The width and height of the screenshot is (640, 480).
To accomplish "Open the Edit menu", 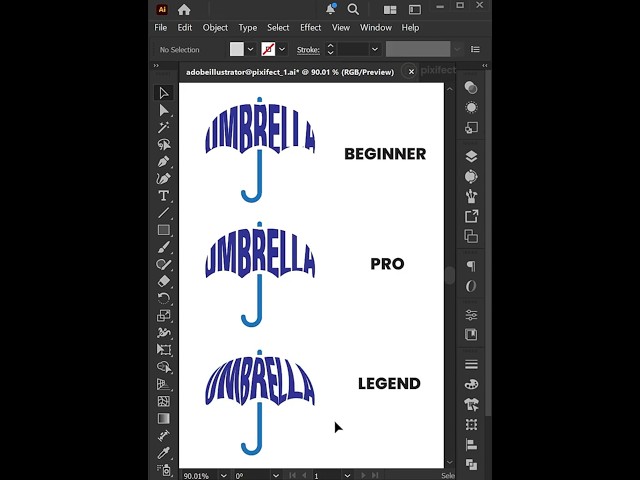I will click(x=184, y=28).
